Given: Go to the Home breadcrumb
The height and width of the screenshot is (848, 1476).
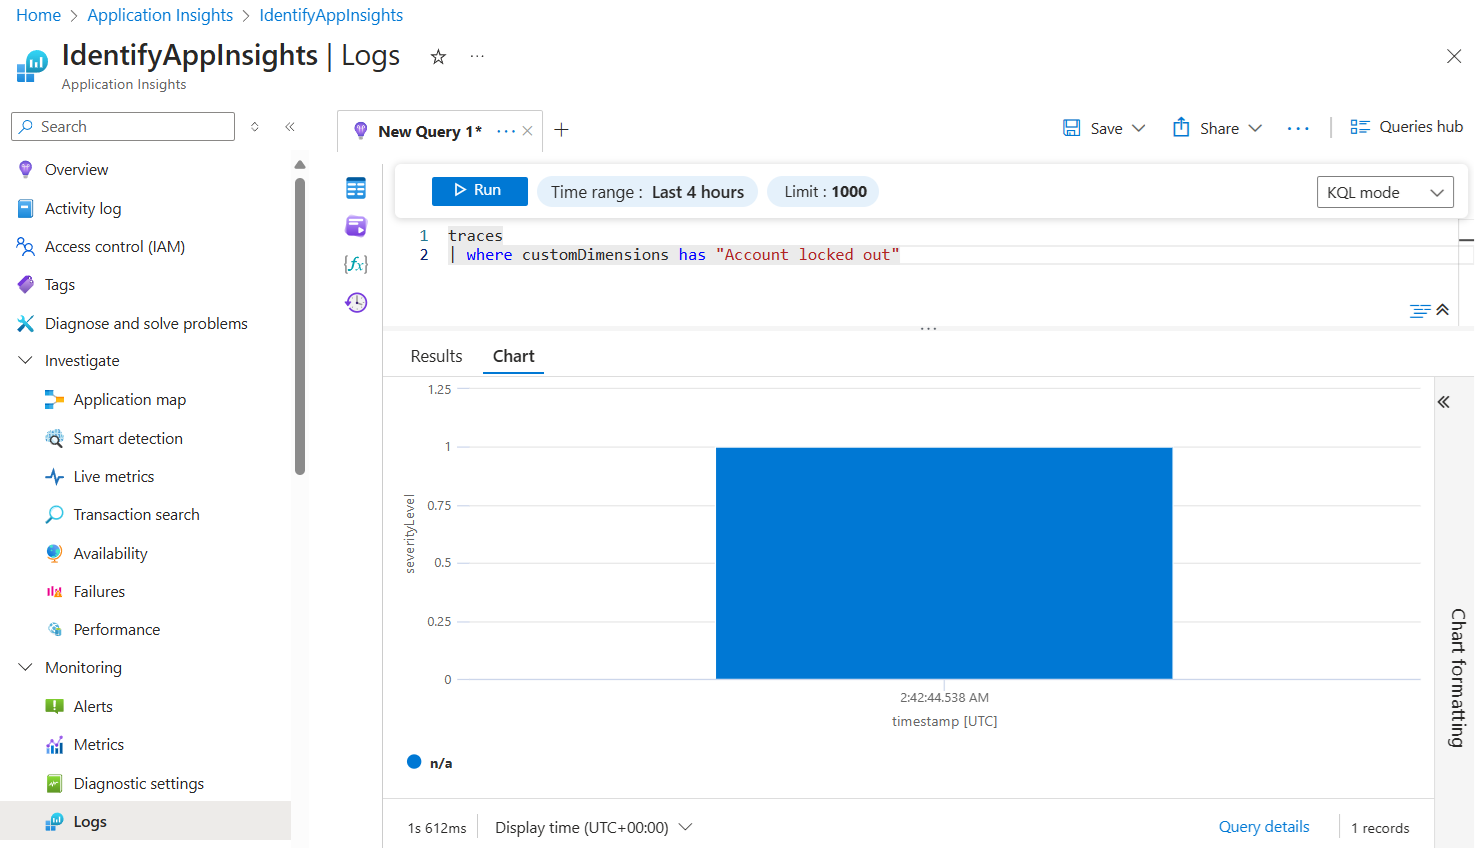Looking at the screenshot, I should pos(38,15).
